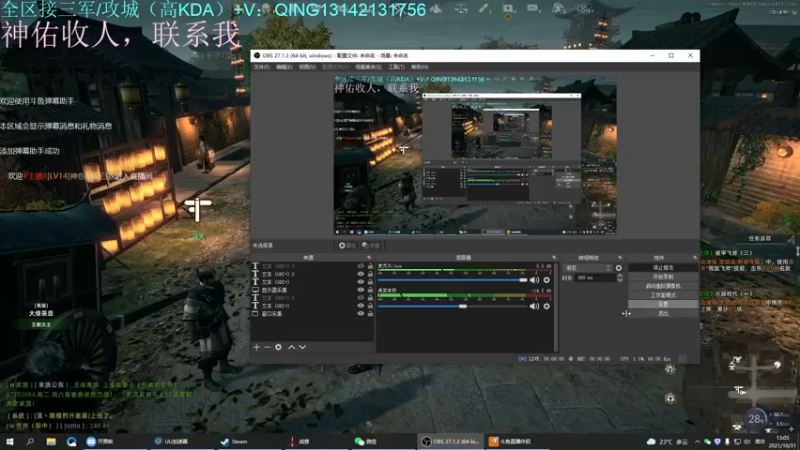Open the 场景集合(S) menu

368,67
